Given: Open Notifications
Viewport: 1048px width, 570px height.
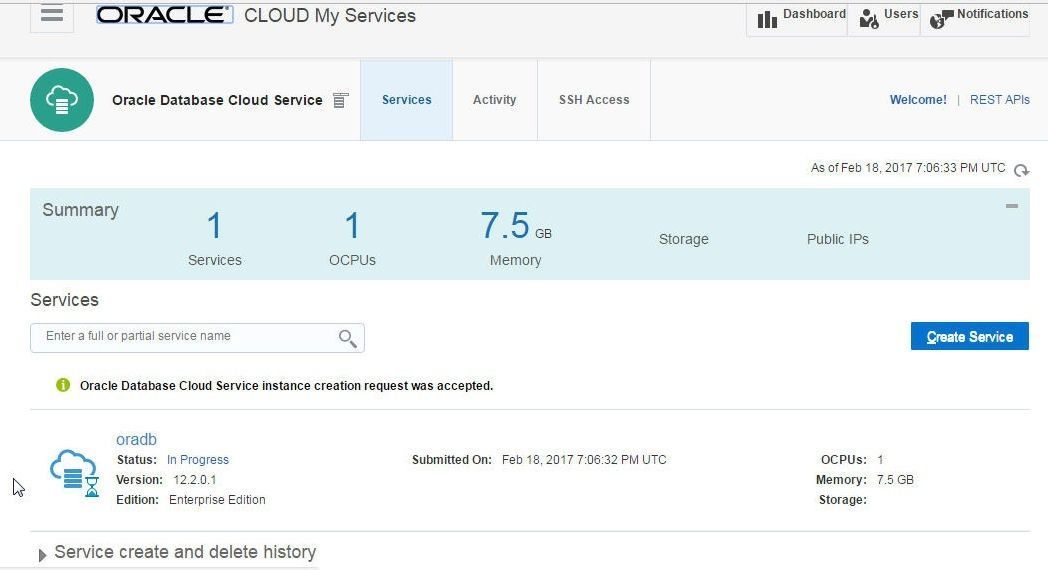Looking at the screenshot, I should click(975, 17).
